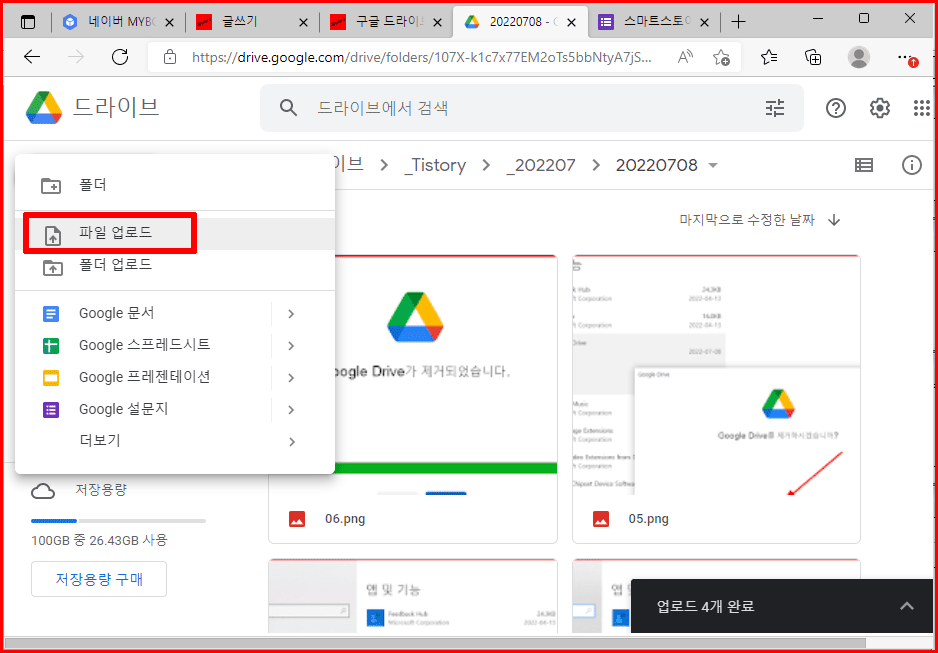Click the magnifier search icon

tap(288, 108)
